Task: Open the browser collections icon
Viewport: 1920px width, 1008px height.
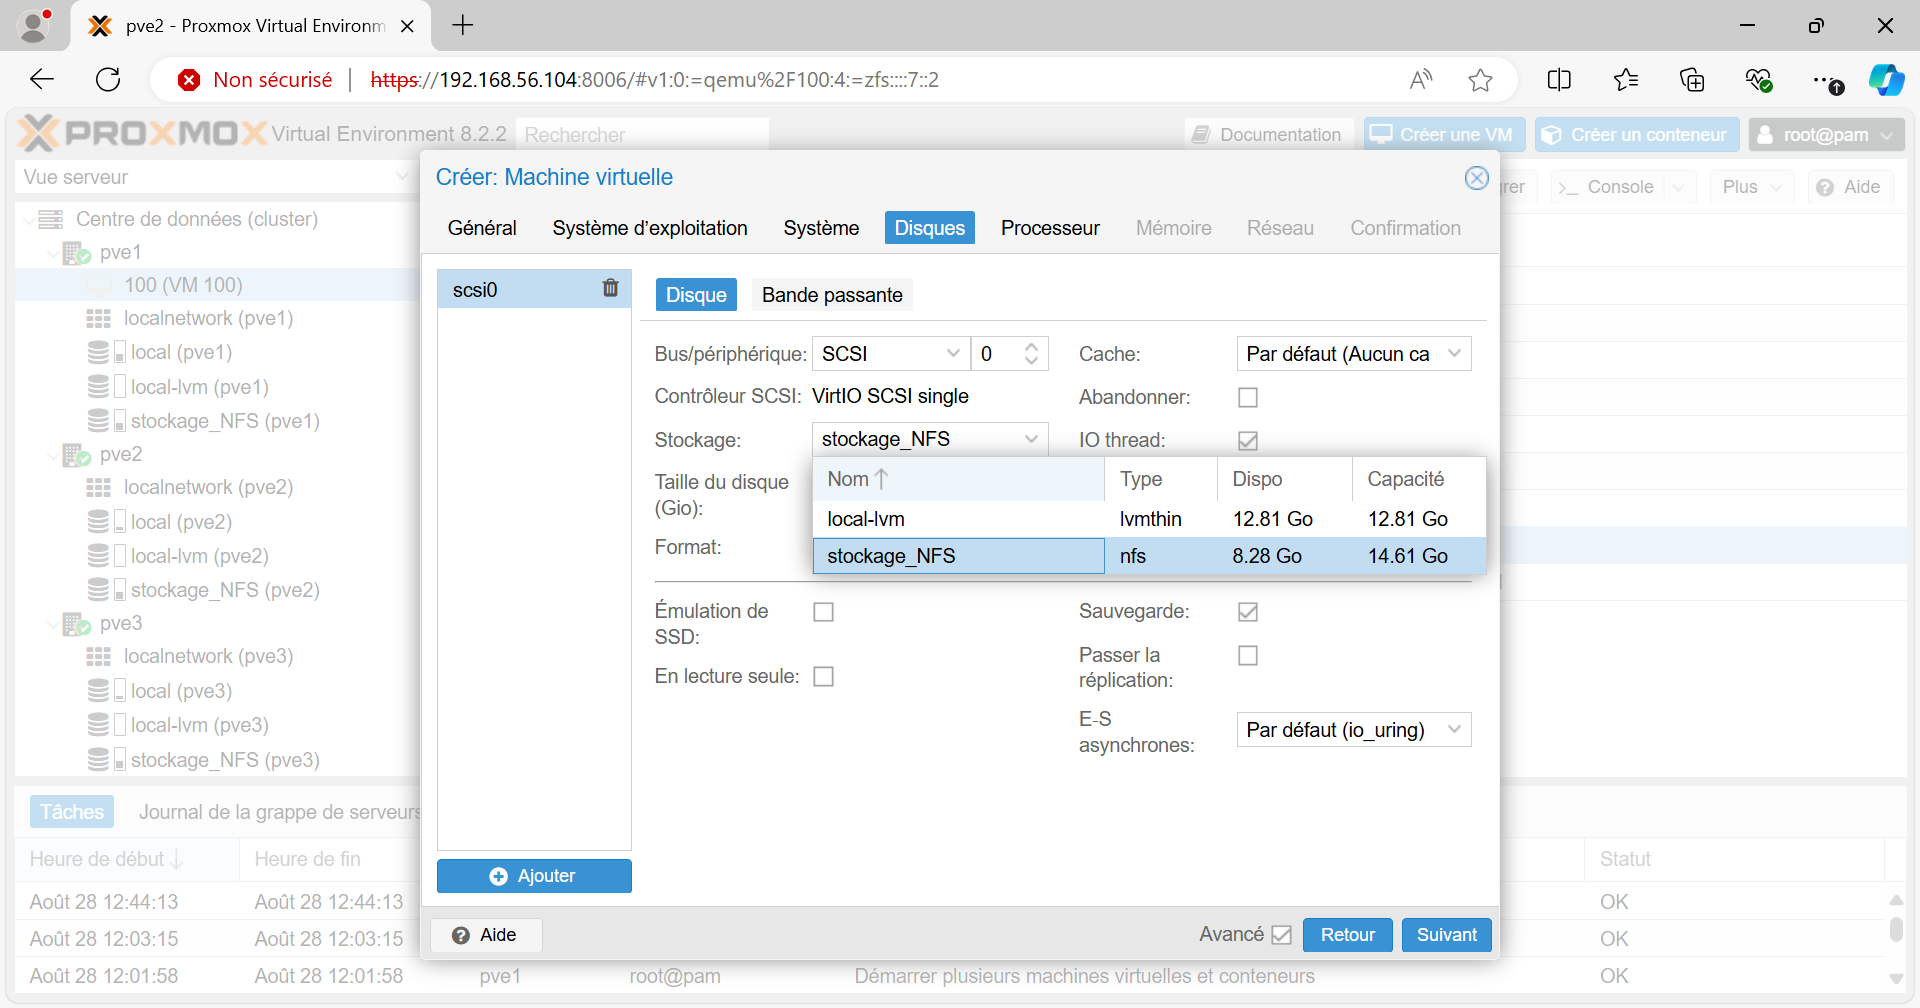Action: coord(1692,80)
